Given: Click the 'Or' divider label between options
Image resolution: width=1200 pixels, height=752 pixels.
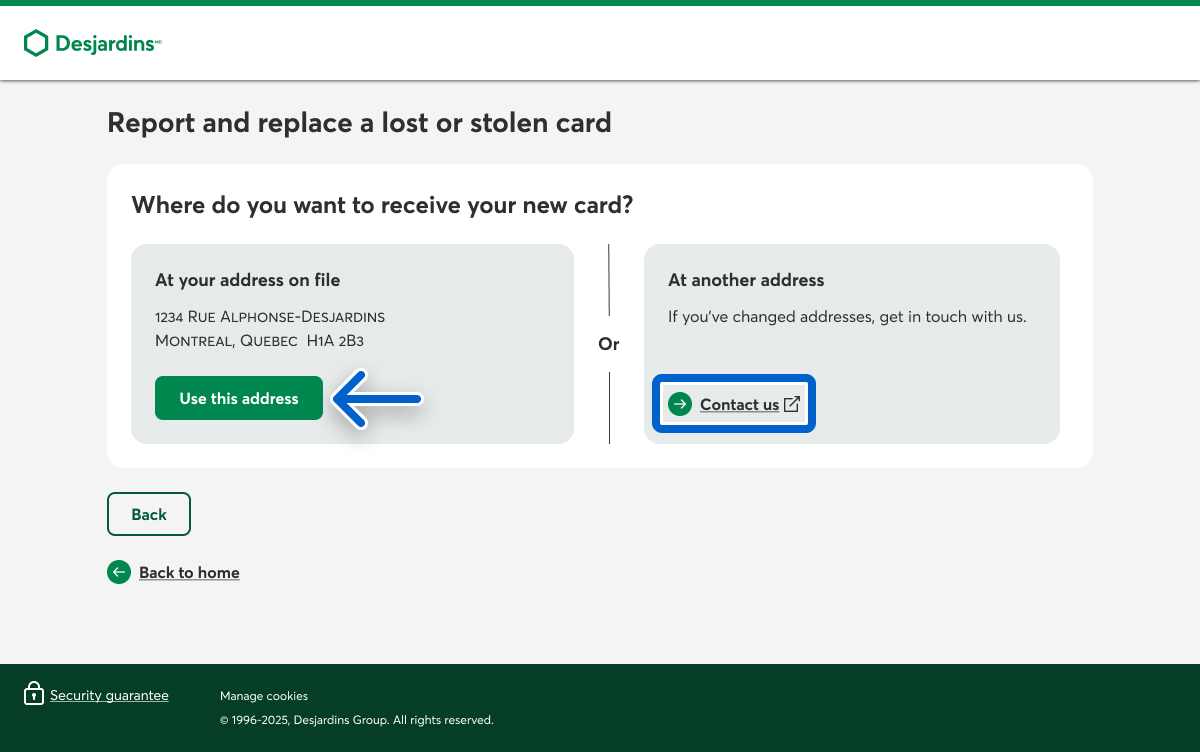Looking at the screenshot, I should (x=609, y=344).
